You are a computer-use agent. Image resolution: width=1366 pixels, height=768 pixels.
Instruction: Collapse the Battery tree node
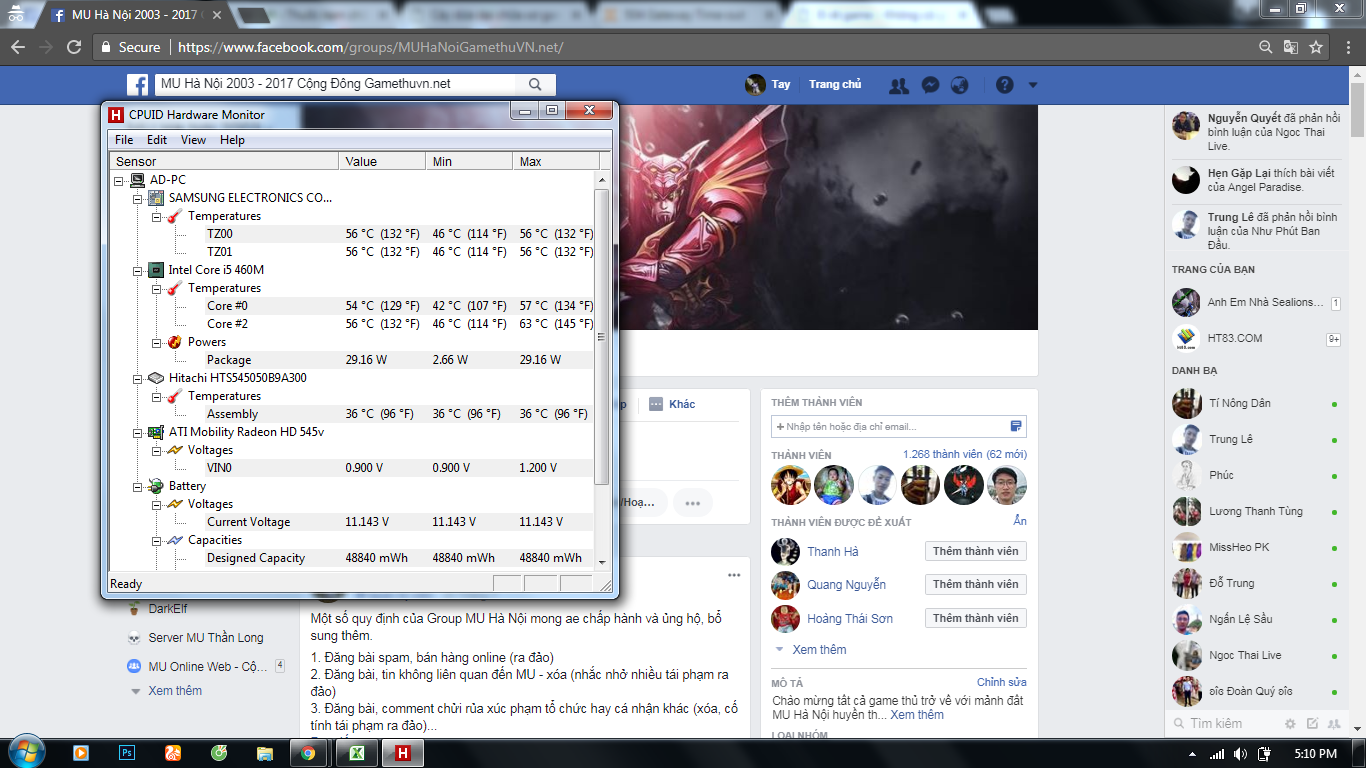[x=138, y=486]
